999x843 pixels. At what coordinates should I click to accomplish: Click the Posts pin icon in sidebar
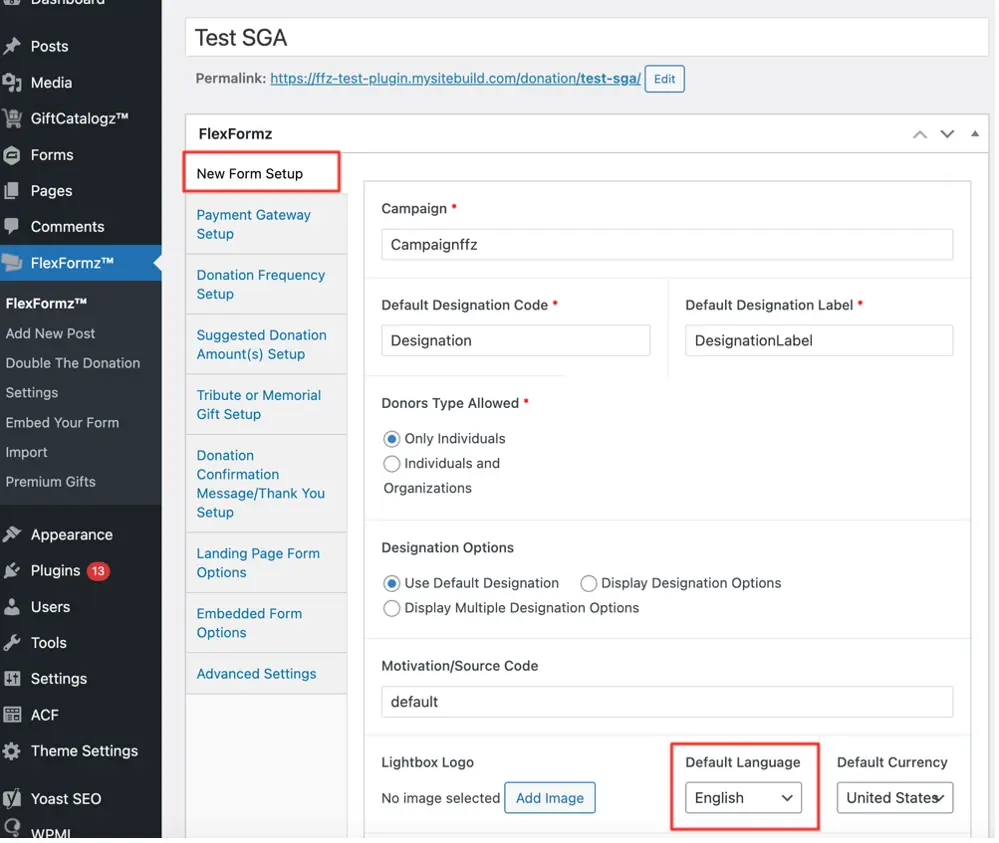(12, 47)
